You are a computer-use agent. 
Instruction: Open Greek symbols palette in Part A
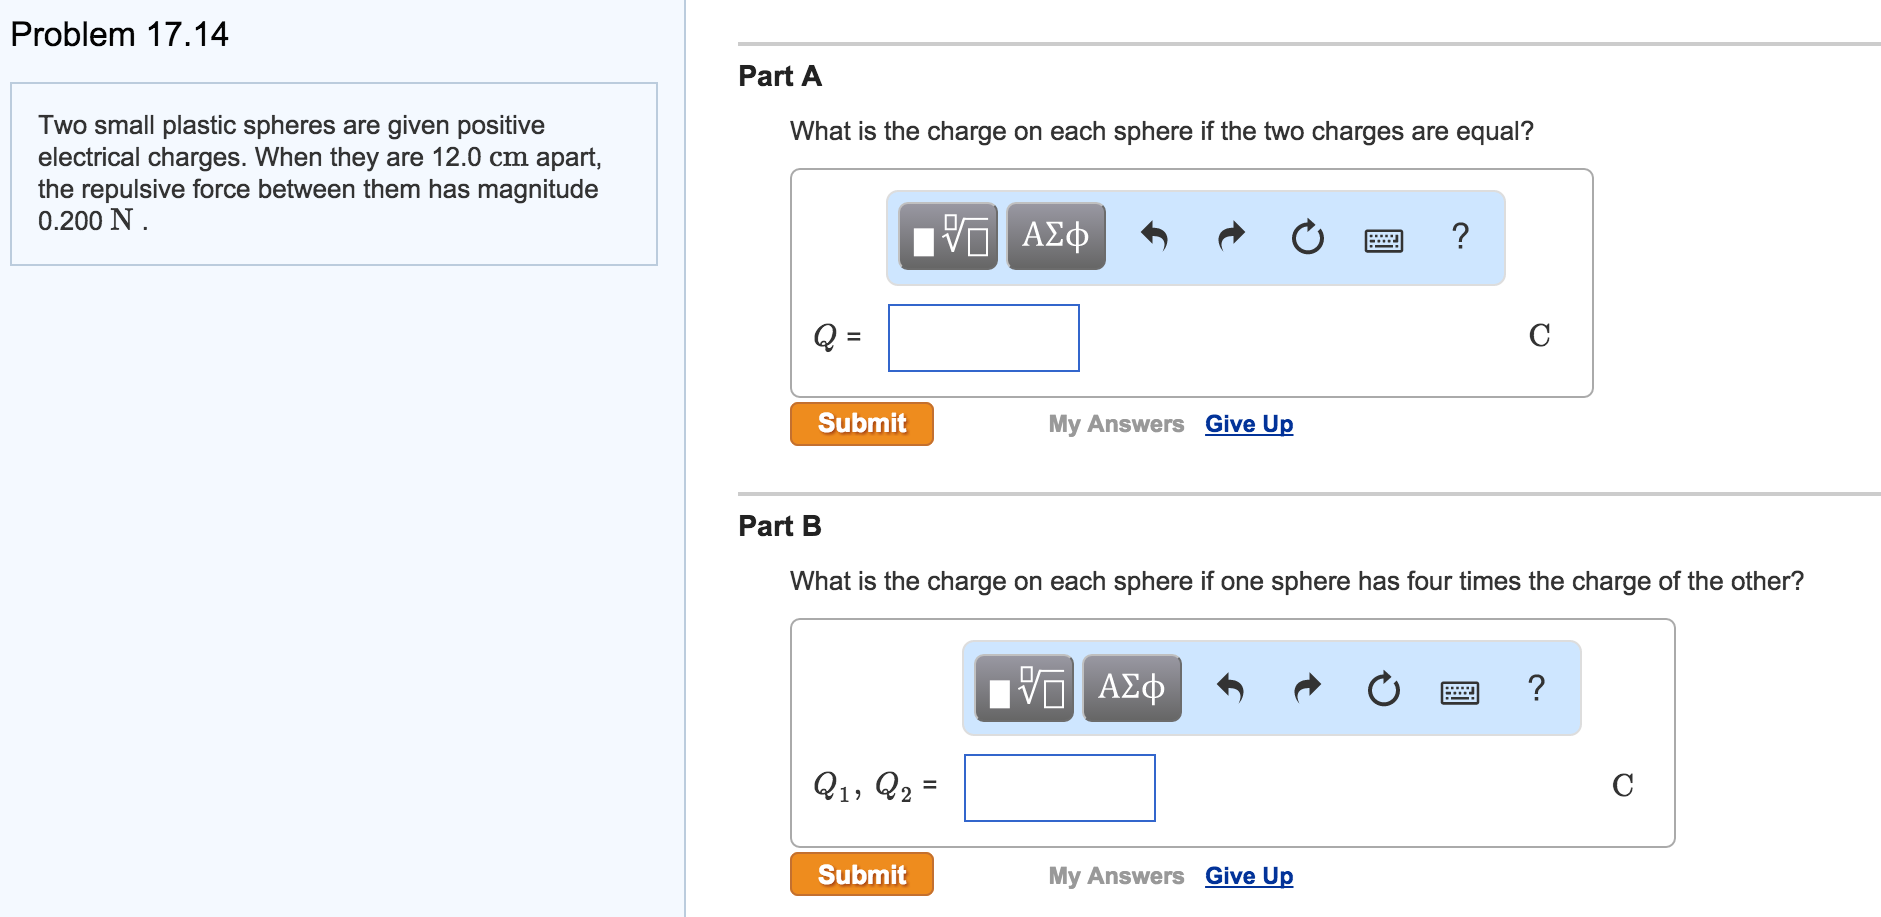(1056, 237)
